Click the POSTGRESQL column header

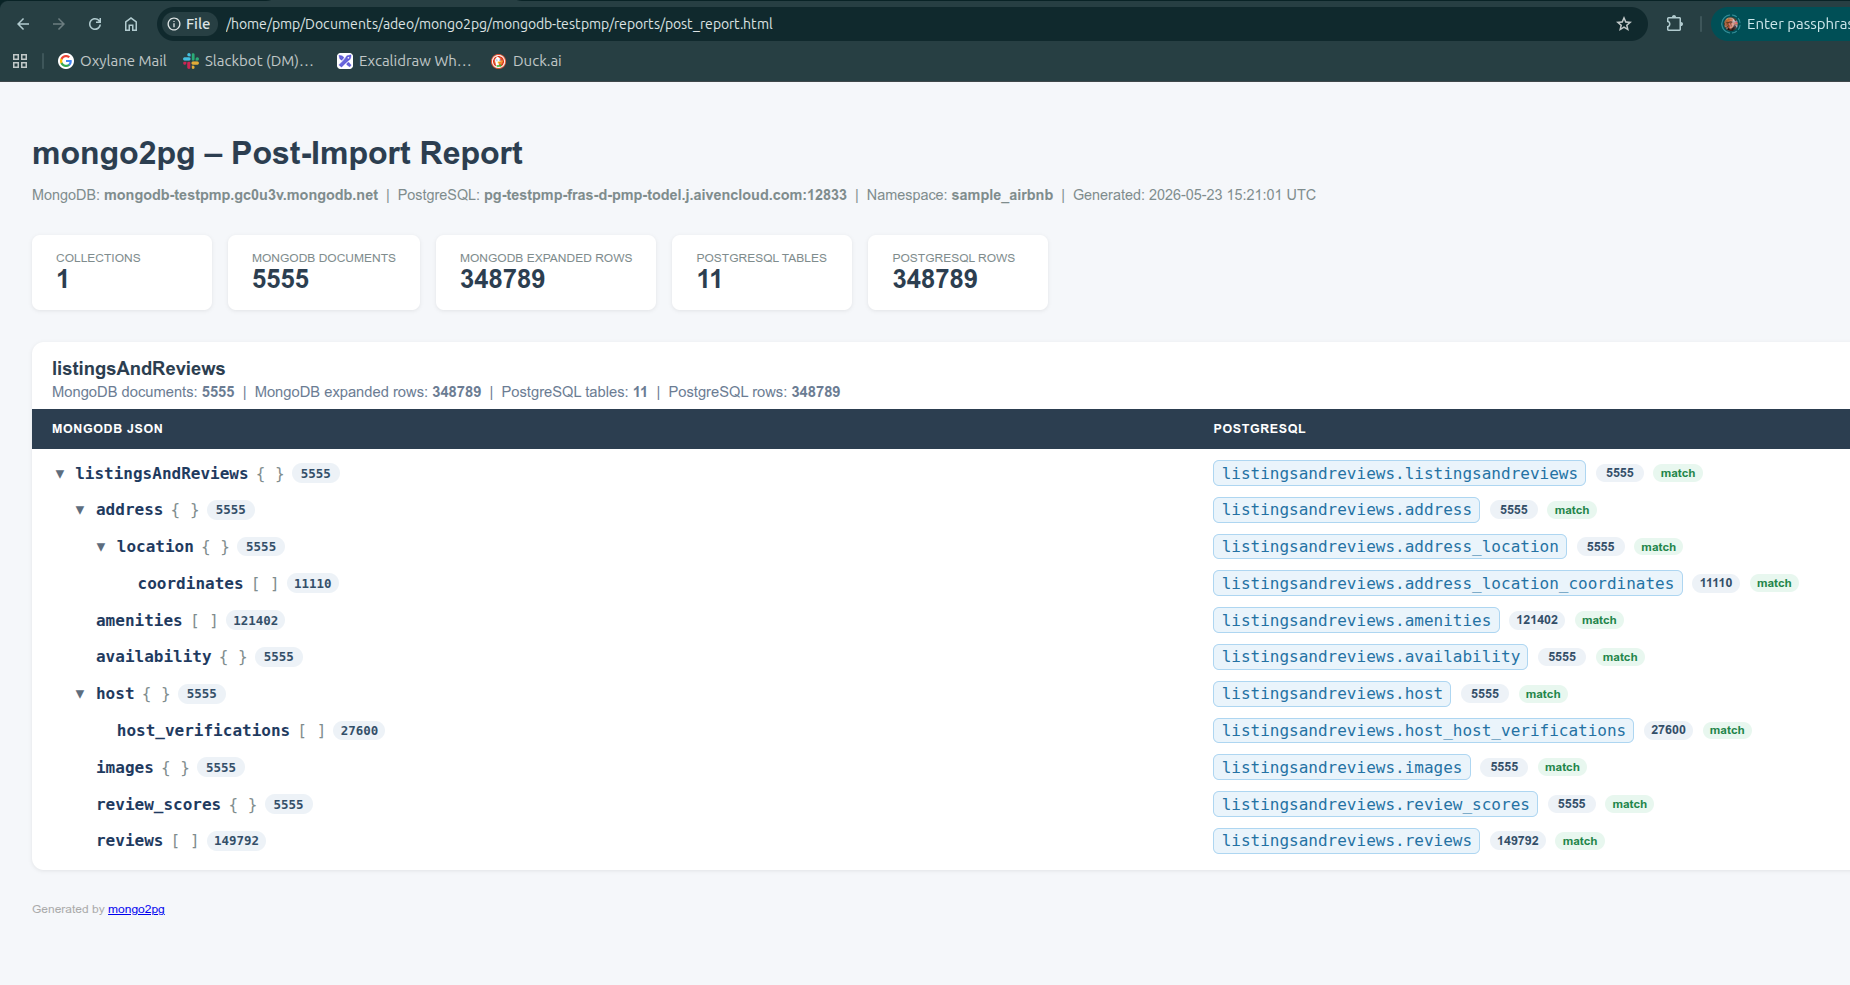1259,428
